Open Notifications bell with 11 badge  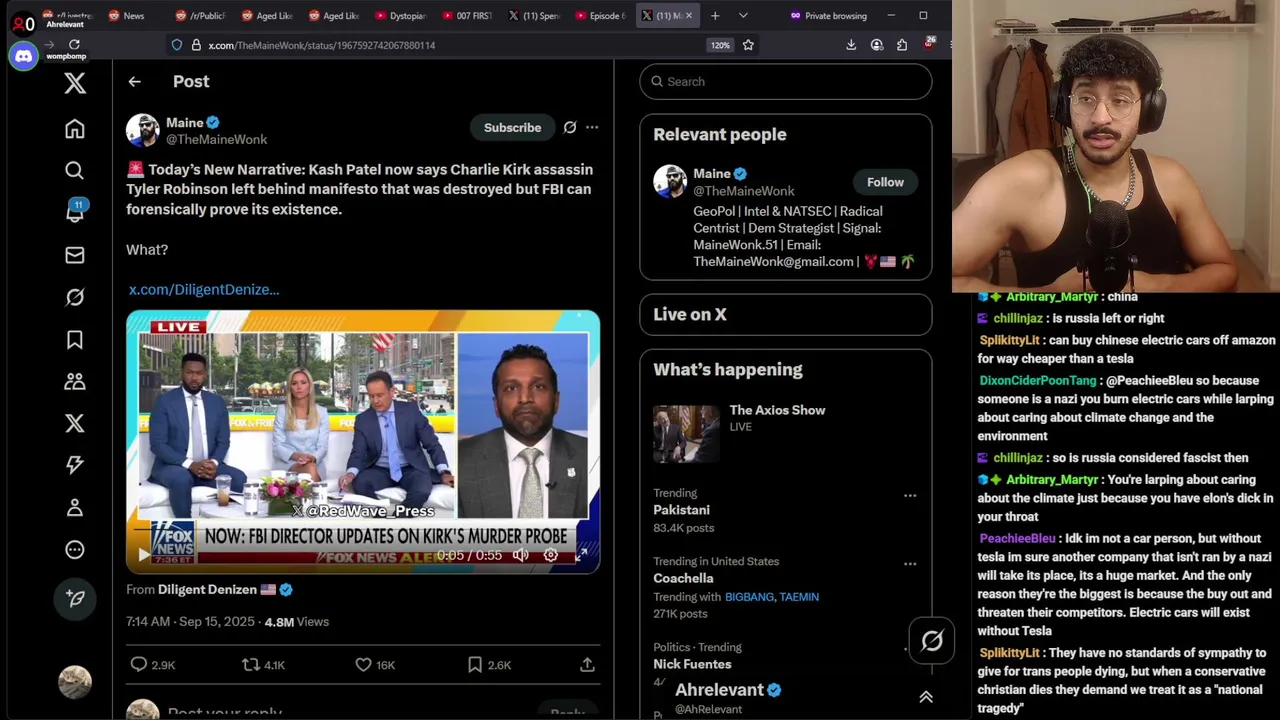tap(75, 211)
